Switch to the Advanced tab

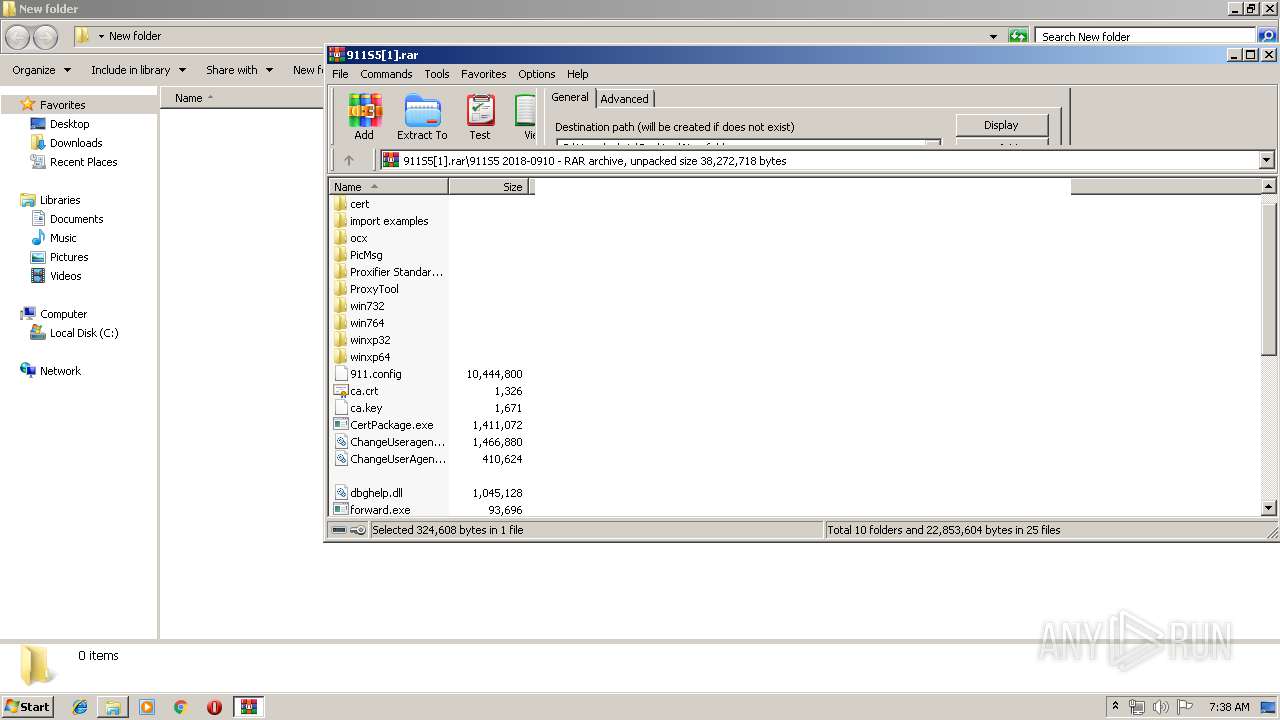click(624, 99)
